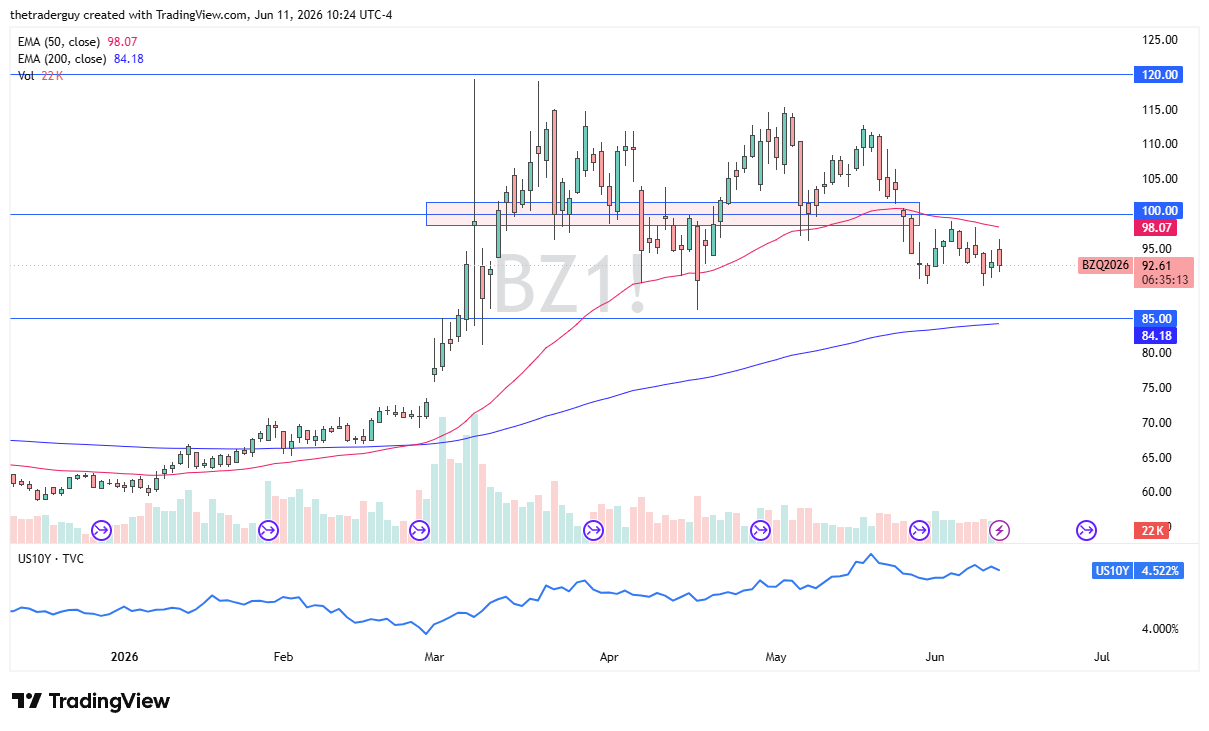
Task: Click the Apr time axis label
Action: tap(608, 657)
